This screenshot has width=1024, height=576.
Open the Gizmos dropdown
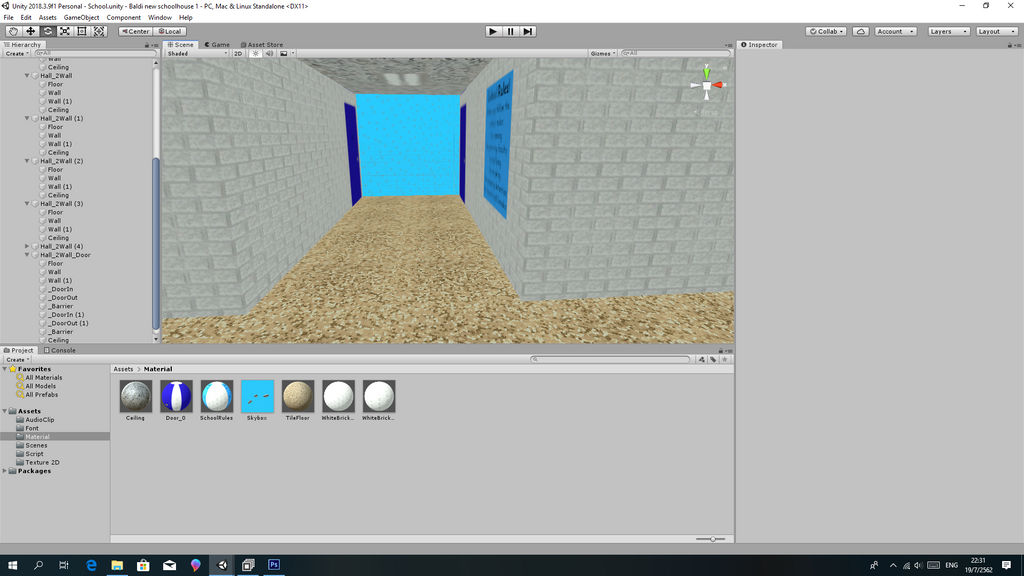click(603, 54)
